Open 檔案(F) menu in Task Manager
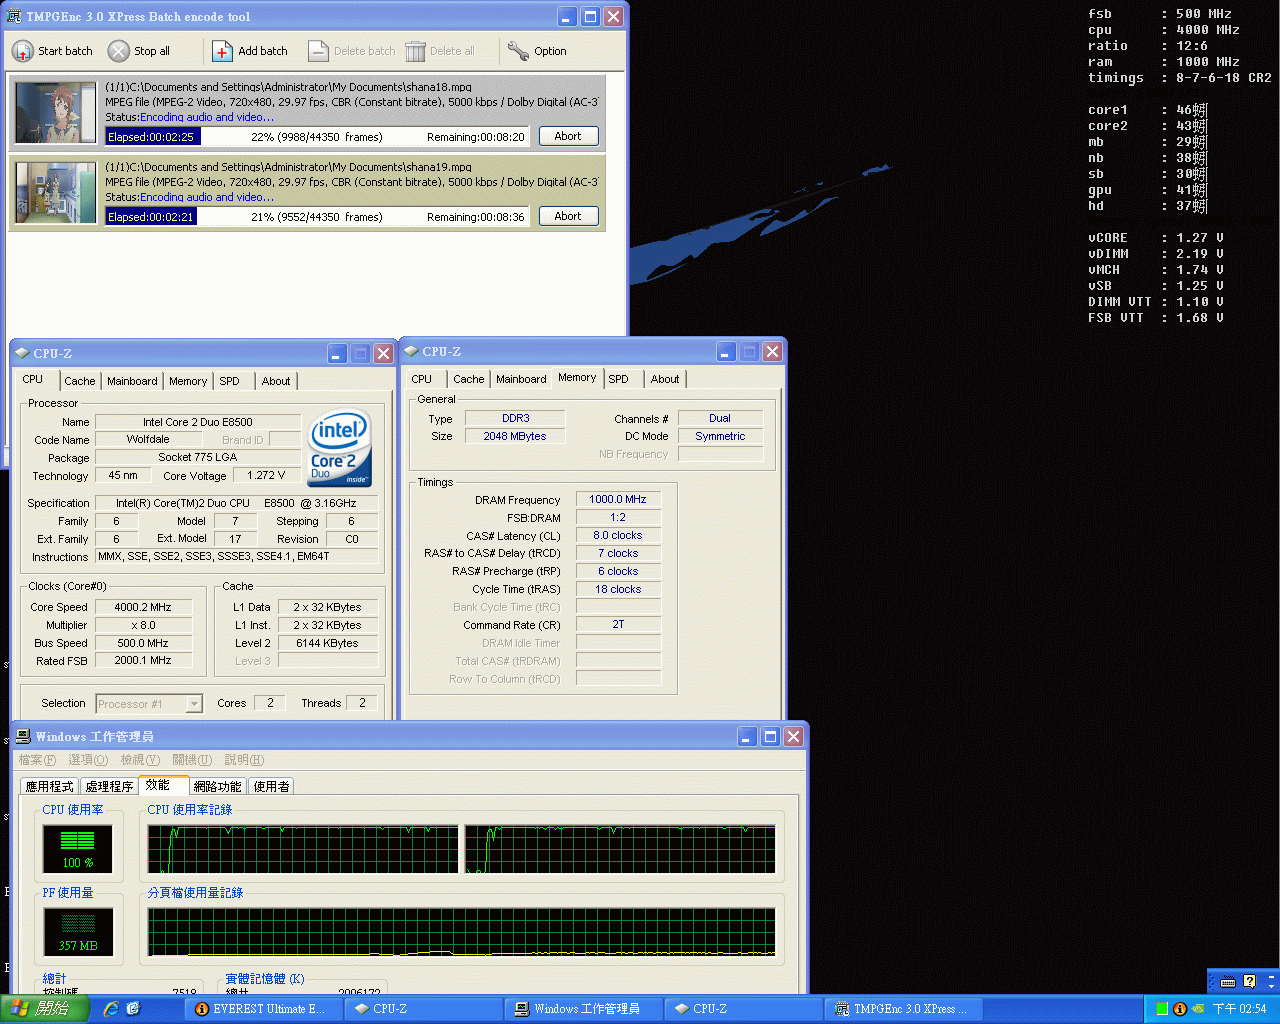 tap(37, 760)
